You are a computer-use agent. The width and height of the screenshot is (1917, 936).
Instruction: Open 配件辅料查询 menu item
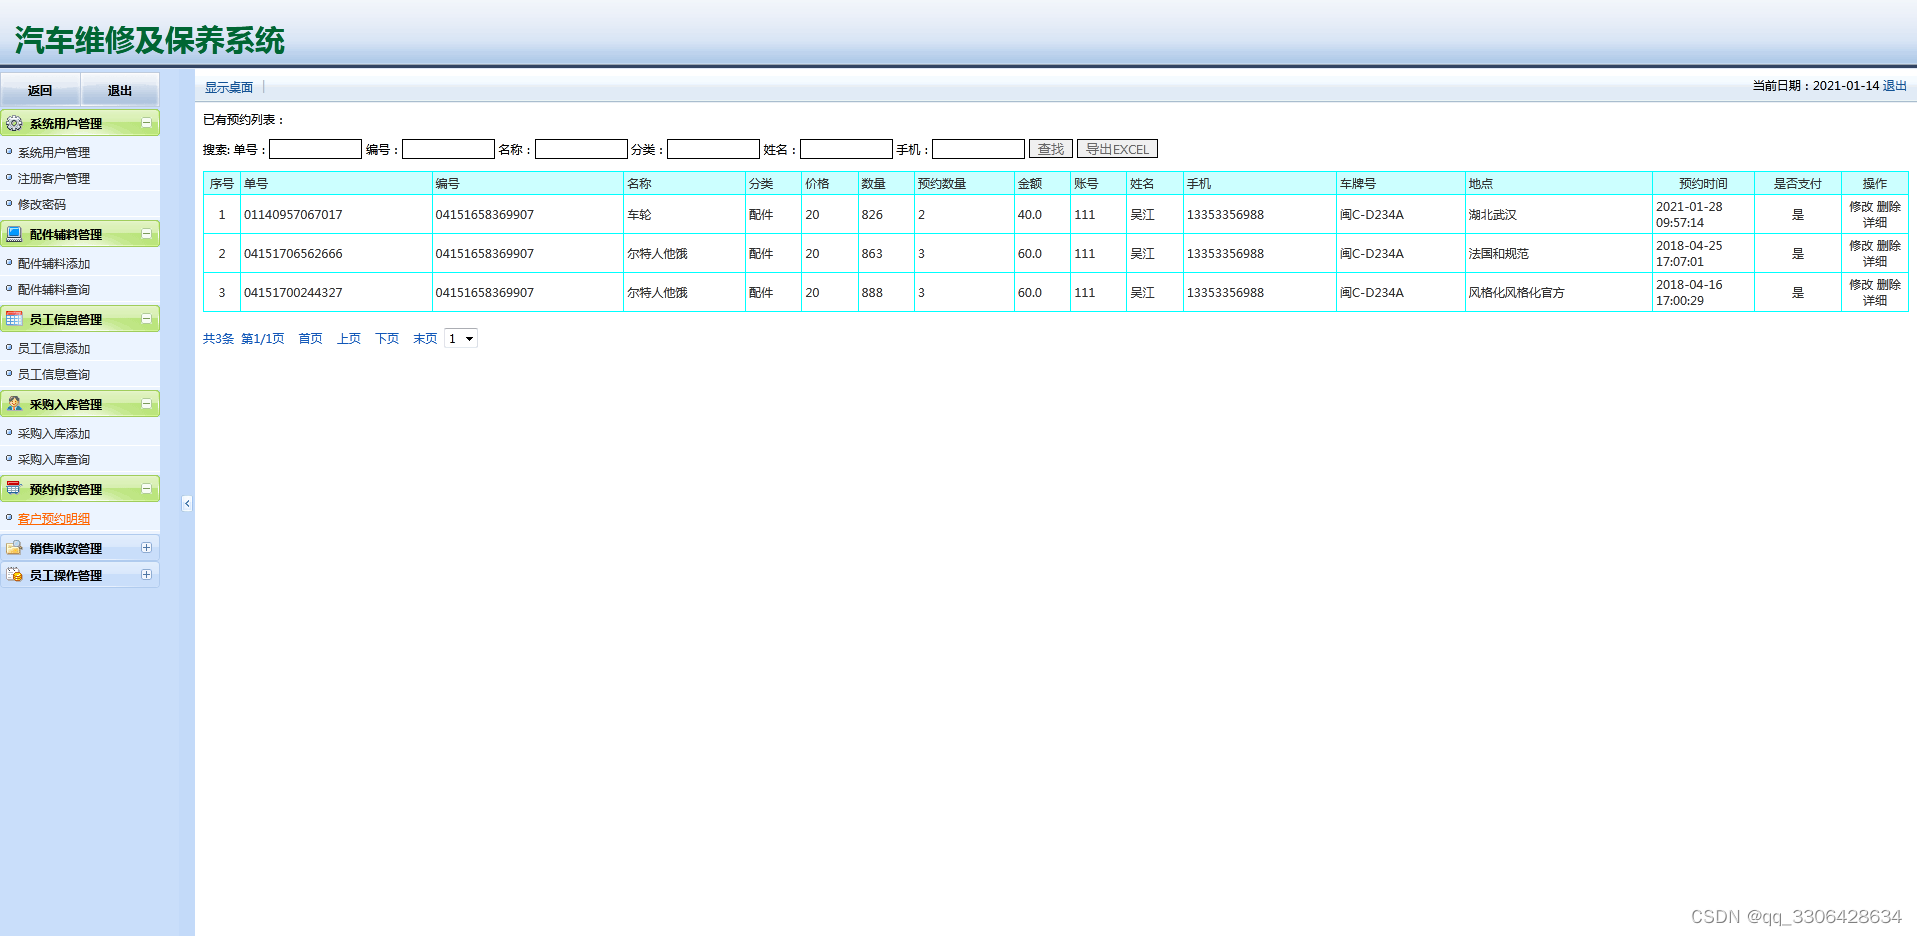(54, 290)
